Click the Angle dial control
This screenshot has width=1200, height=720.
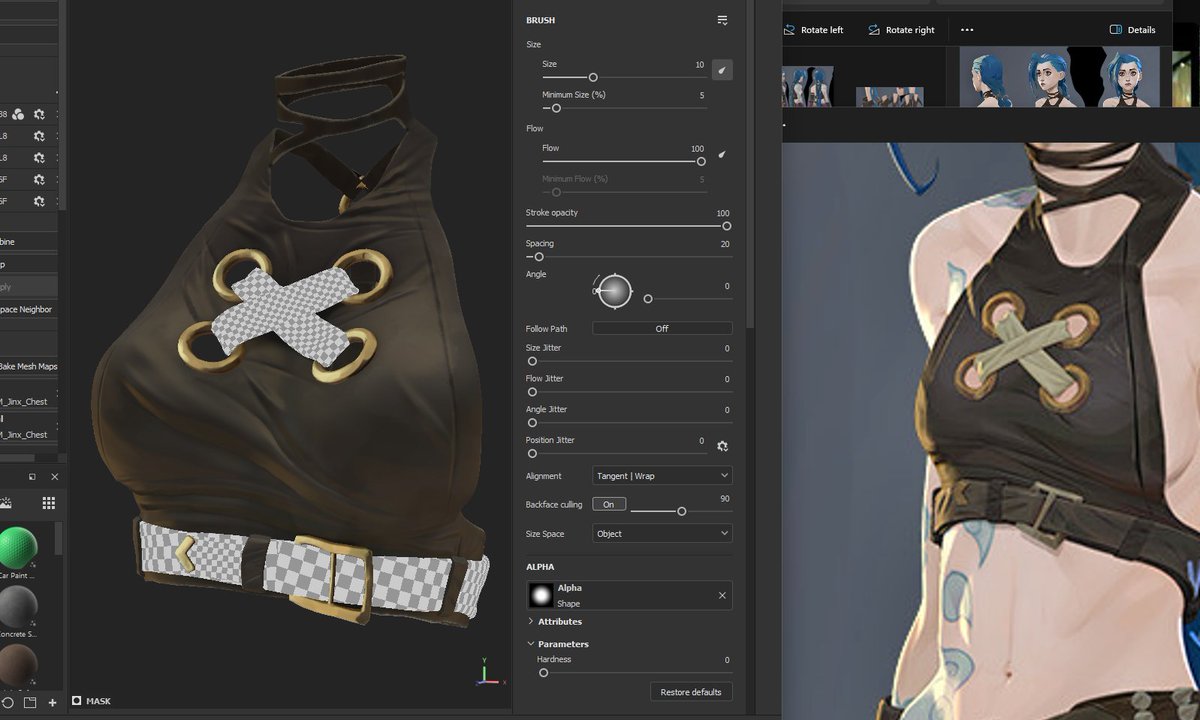(614, 291)
